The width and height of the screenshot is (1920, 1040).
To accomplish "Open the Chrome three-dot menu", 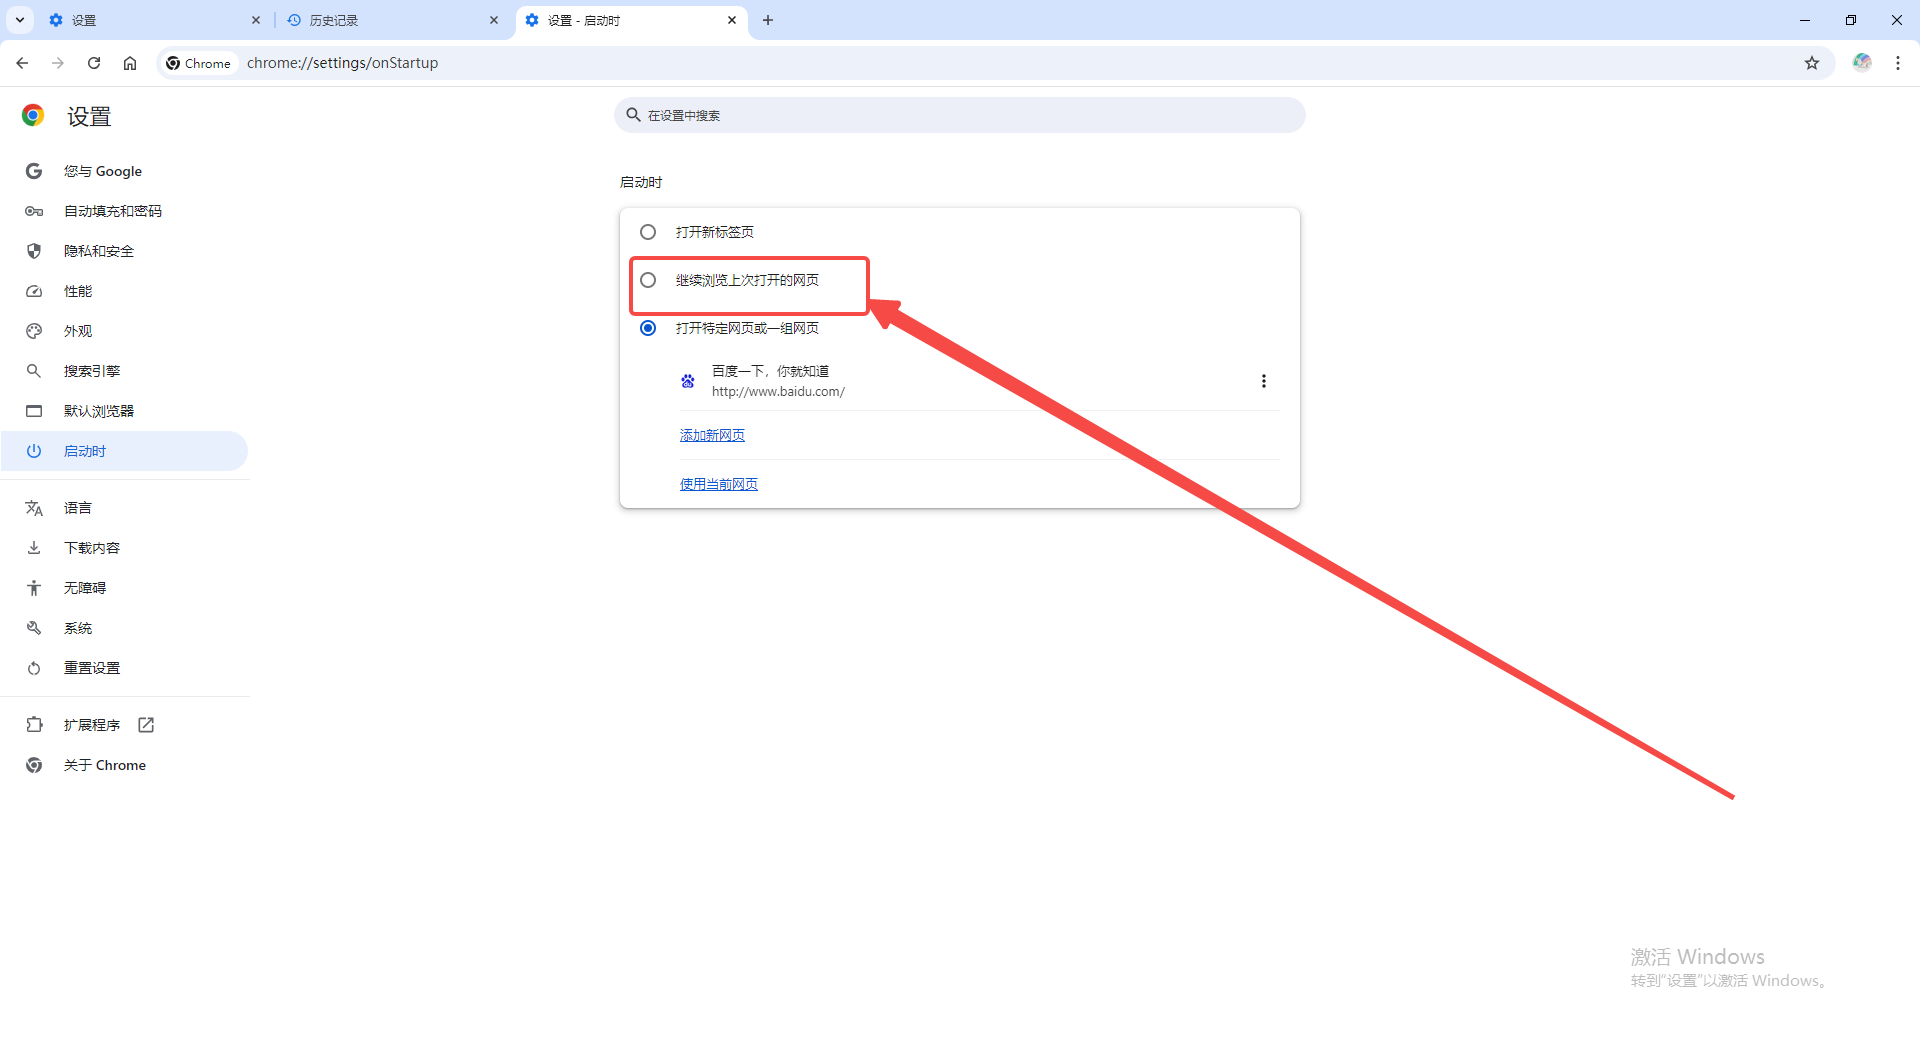I will 1898,63.
